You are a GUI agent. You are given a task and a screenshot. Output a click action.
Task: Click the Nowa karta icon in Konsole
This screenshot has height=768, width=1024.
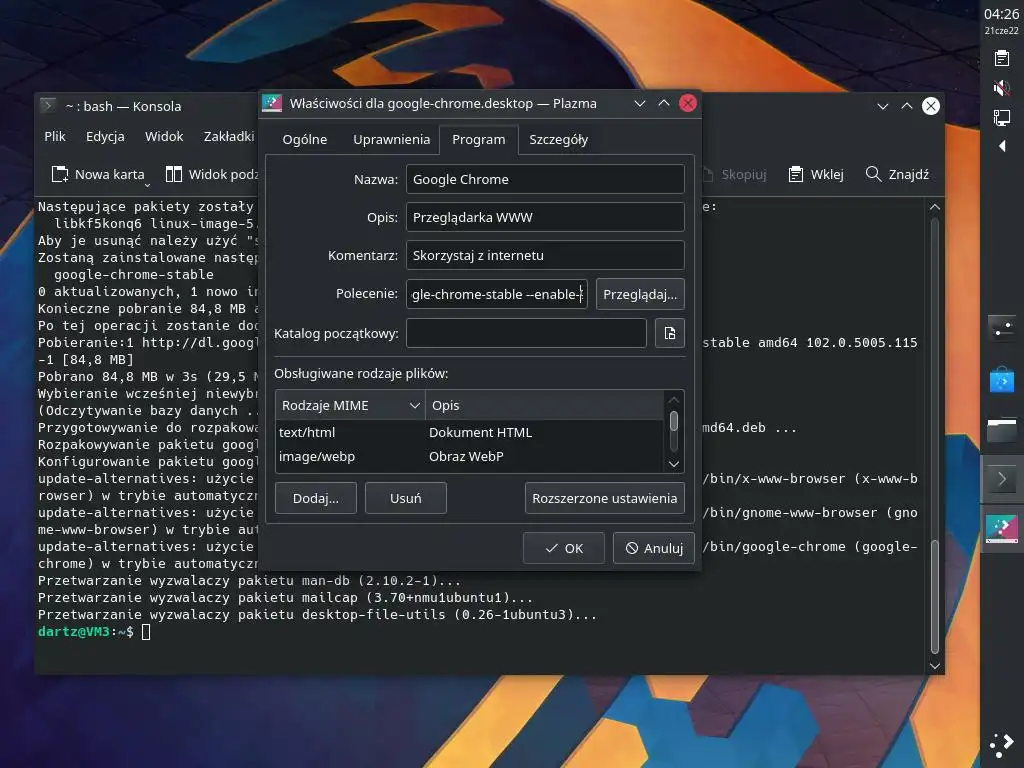[60, 174]
